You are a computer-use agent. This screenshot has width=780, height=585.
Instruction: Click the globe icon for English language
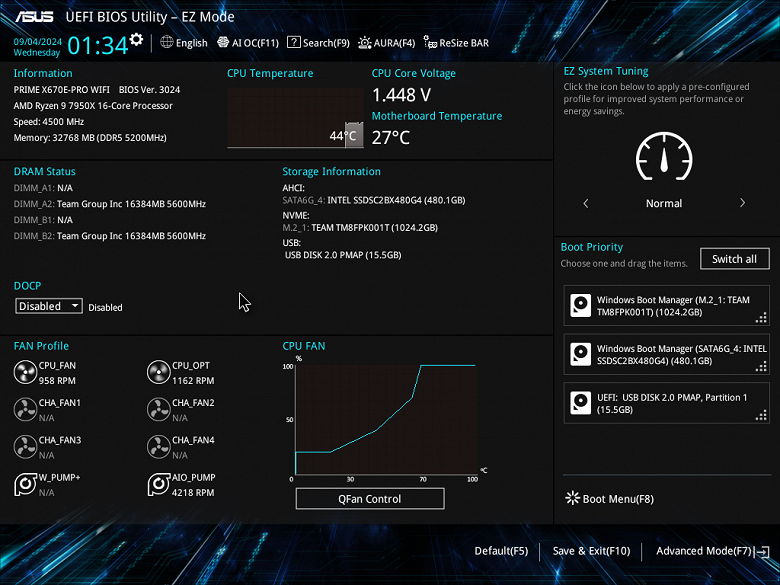pos(167,42)
